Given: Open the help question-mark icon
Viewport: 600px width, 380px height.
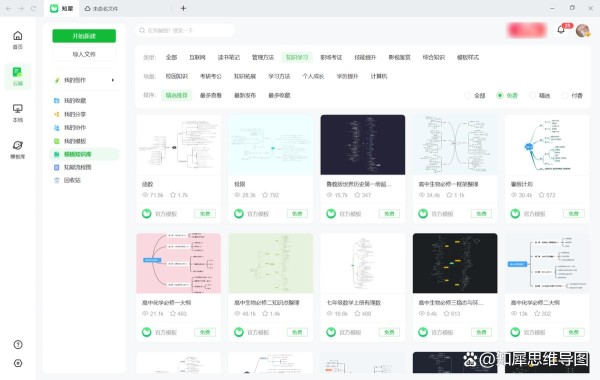Looking at the screenshot, I should (x=18, y=344).
